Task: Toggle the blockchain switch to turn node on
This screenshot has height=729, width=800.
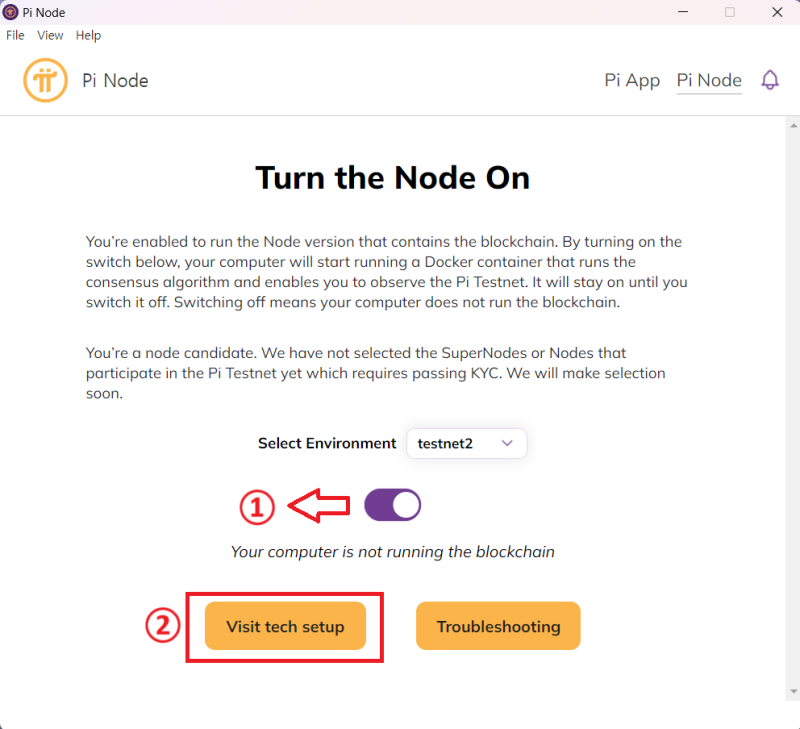Action: [392, 504]
